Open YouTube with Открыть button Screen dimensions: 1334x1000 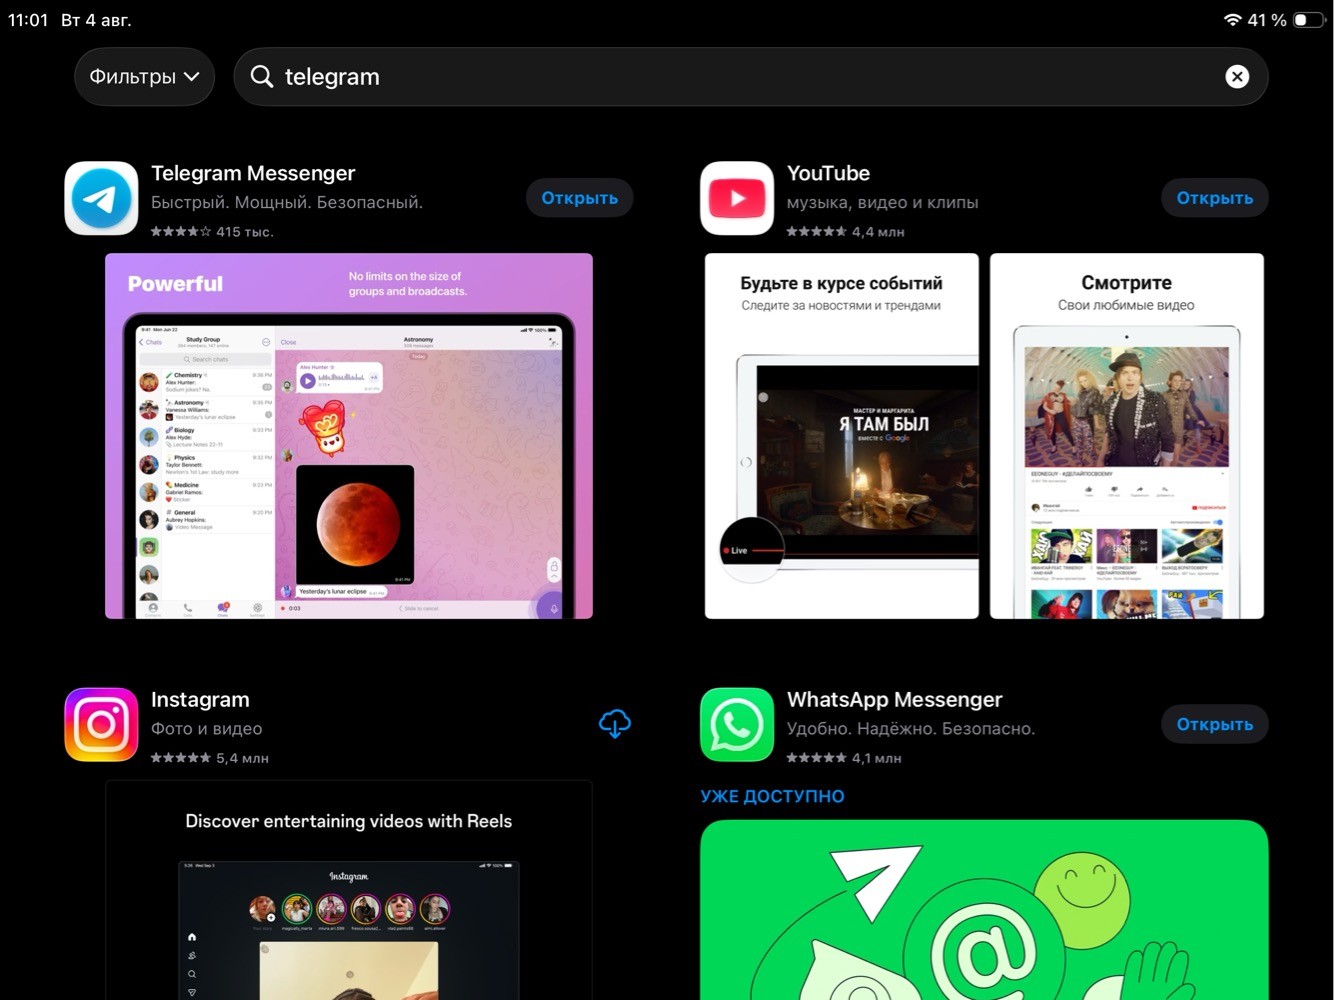point(1215,198)
